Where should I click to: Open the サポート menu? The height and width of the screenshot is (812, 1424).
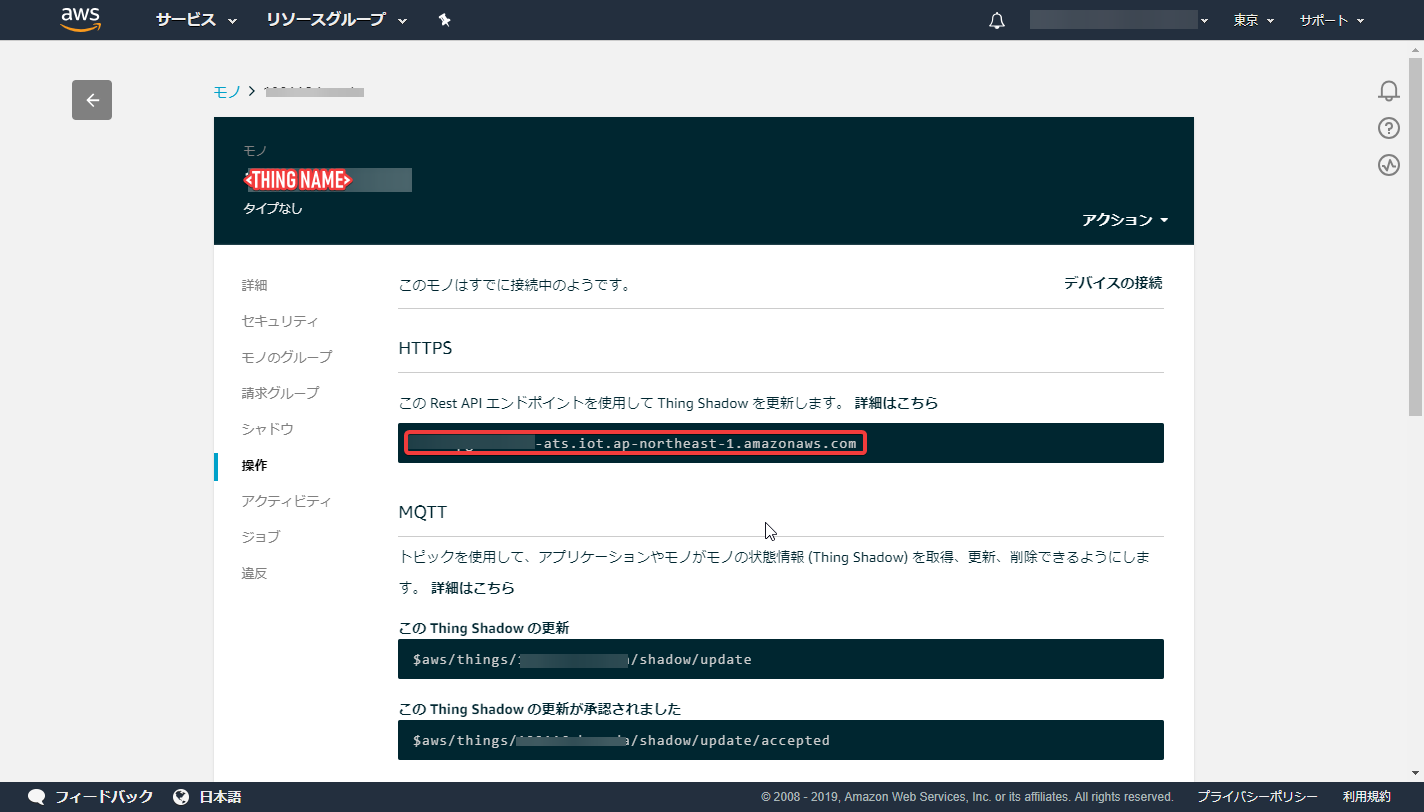tap(1331, 20)
